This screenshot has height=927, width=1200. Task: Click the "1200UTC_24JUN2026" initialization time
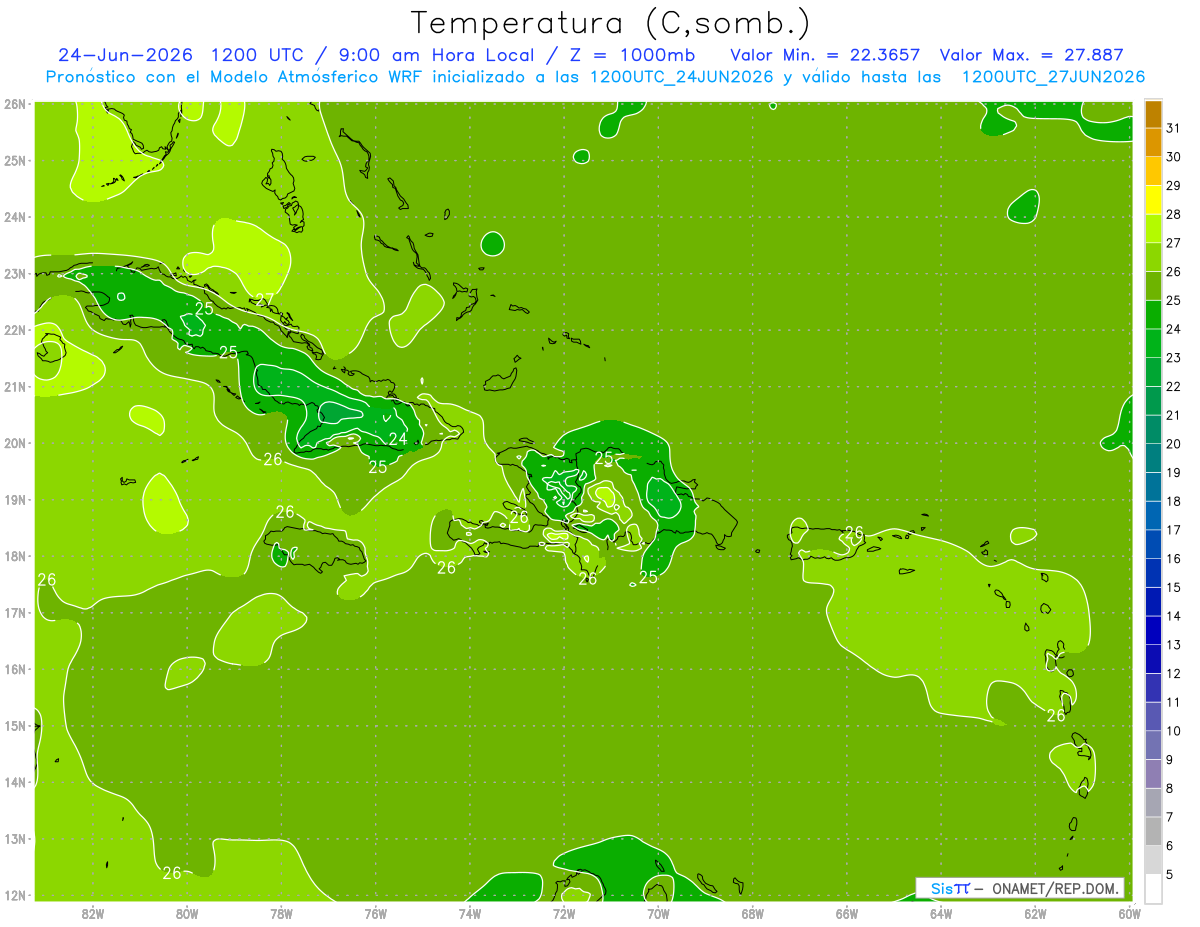click(x=682, y=77)
